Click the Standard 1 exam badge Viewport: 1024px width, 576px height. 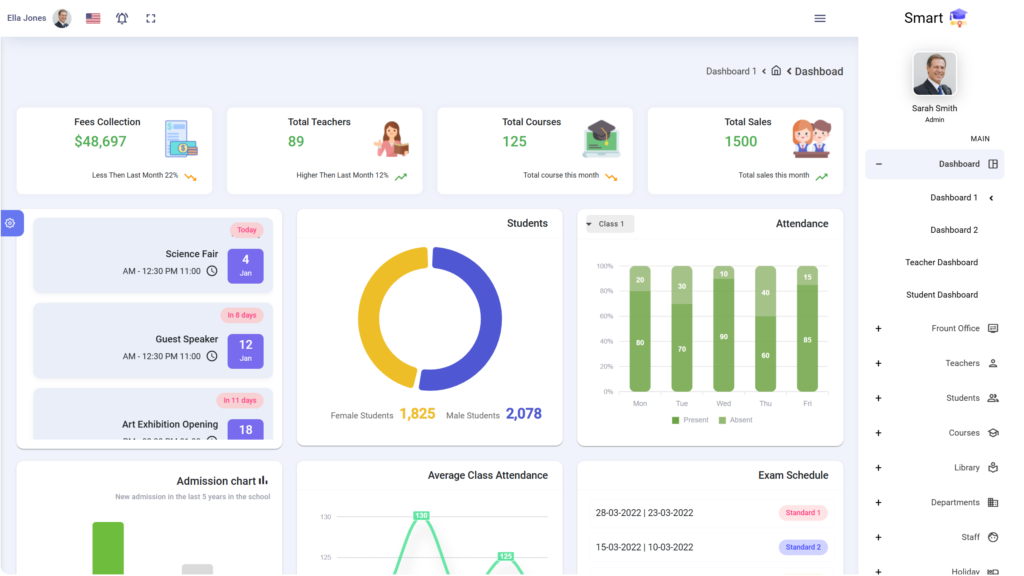click(x=803, y=513)
